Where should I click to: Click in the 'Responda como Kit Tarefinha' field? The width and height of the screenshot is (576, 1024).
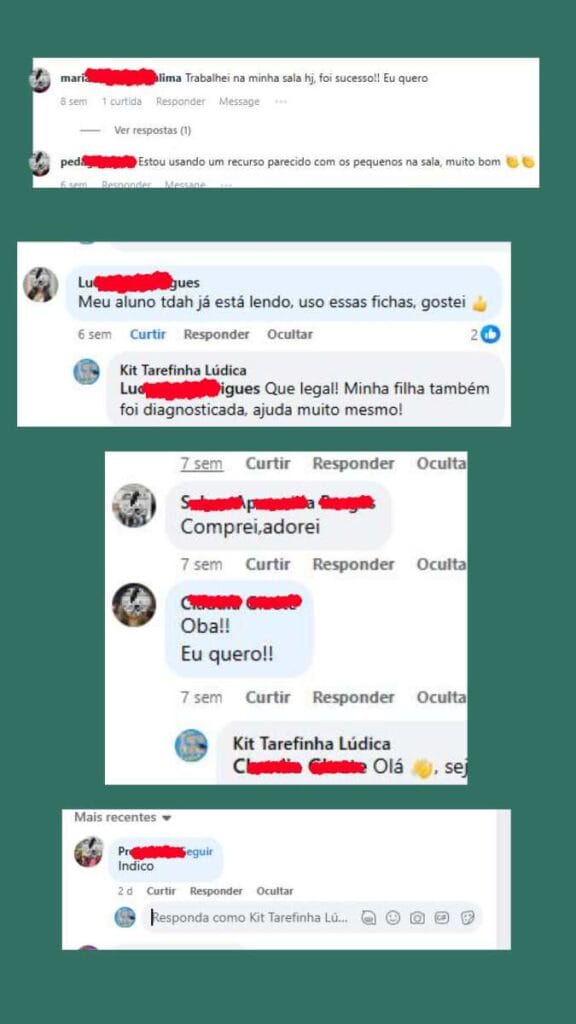[x=250, y=918]
